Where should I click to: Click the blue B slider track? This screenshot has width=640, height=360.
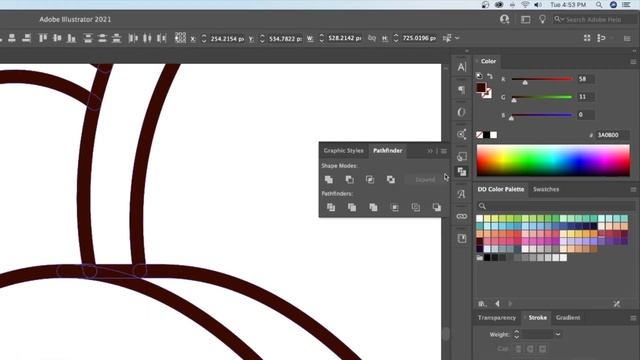[542, 115]
